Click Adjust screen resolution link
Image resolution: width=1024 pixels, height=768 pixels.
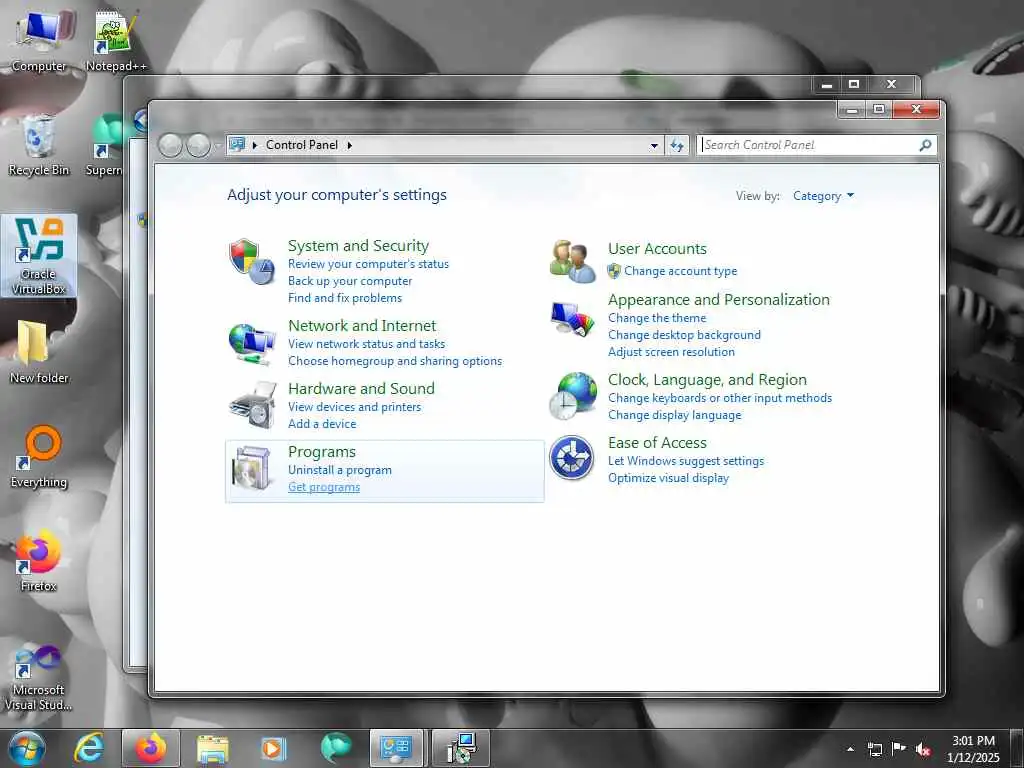[x=671, y=352]
